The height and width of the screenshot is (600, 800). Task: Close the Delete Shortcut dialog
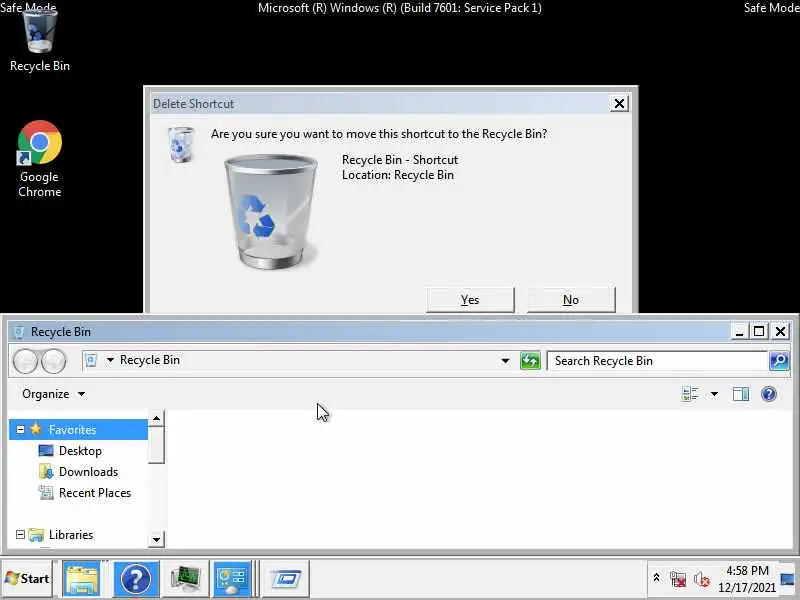[619, 104]
